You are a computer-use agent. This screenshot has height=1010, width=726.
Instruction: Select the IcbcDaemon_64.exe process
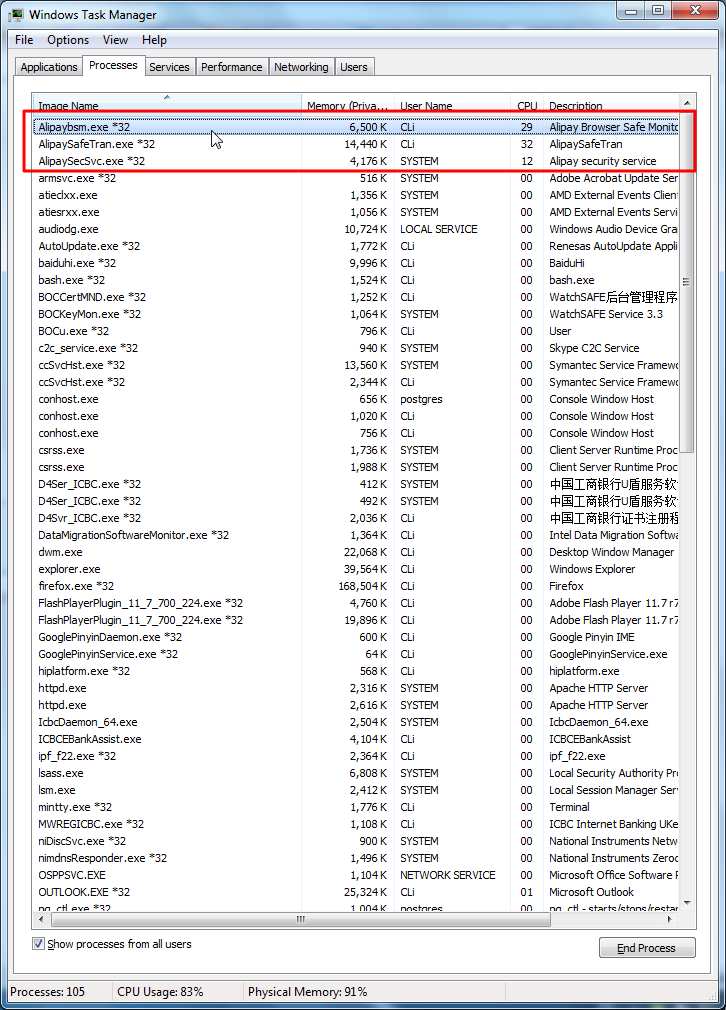click(356, 722)
